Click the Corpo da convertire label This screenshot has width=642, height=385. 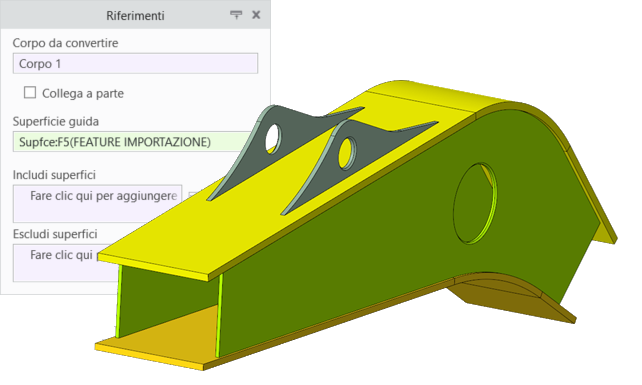point(66,43)
